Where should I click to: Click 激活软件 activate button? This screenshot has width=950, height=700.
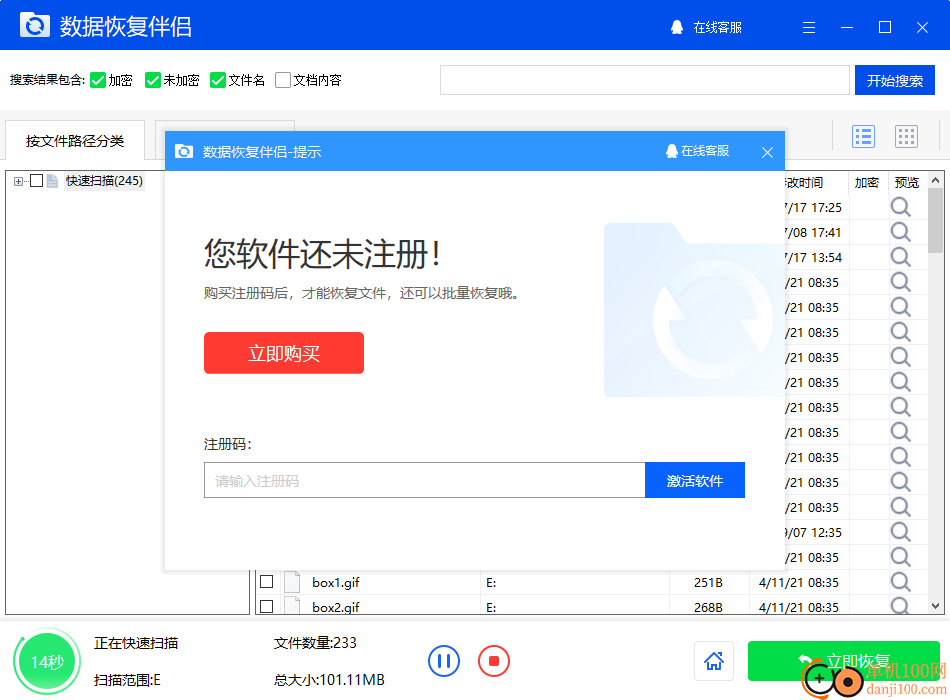[x=694, y=481]
